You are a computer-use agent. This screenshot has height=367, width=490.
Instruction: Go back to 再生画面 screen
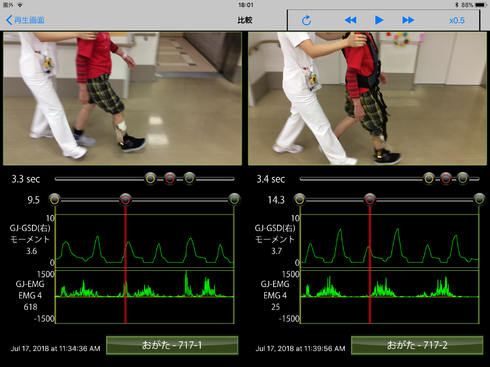coord(25,20)
